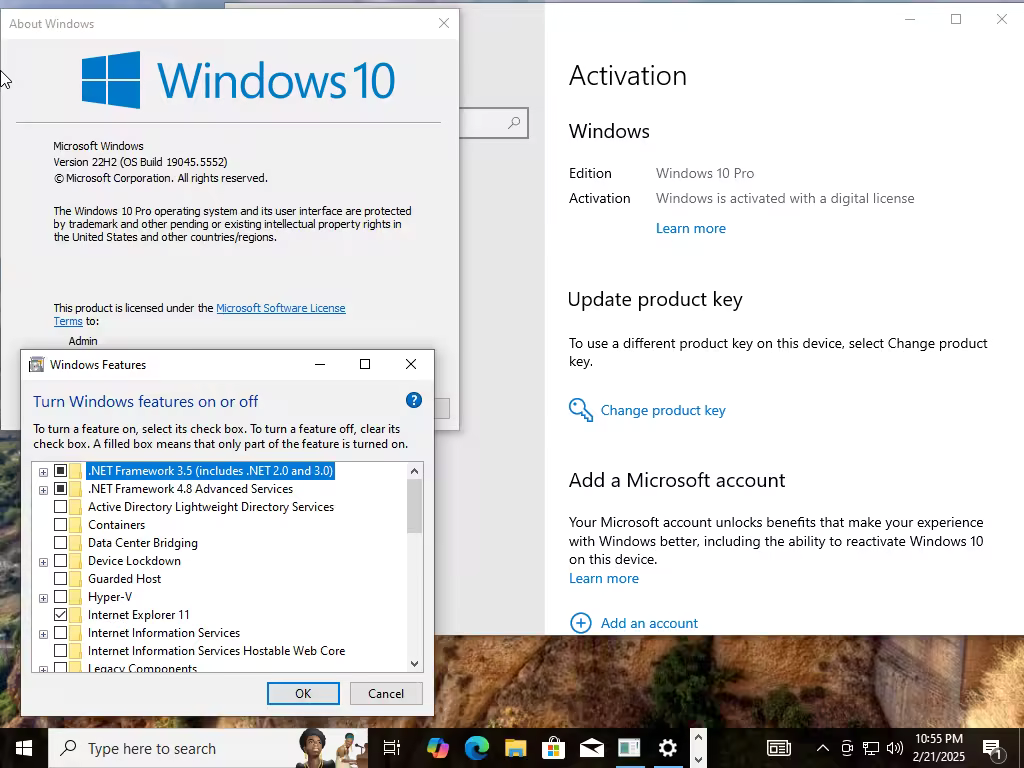The width and height of the screenshot is (1024, 768).
Task: Launch Copilot from the taskbar
Action: [x=438, y=748]
